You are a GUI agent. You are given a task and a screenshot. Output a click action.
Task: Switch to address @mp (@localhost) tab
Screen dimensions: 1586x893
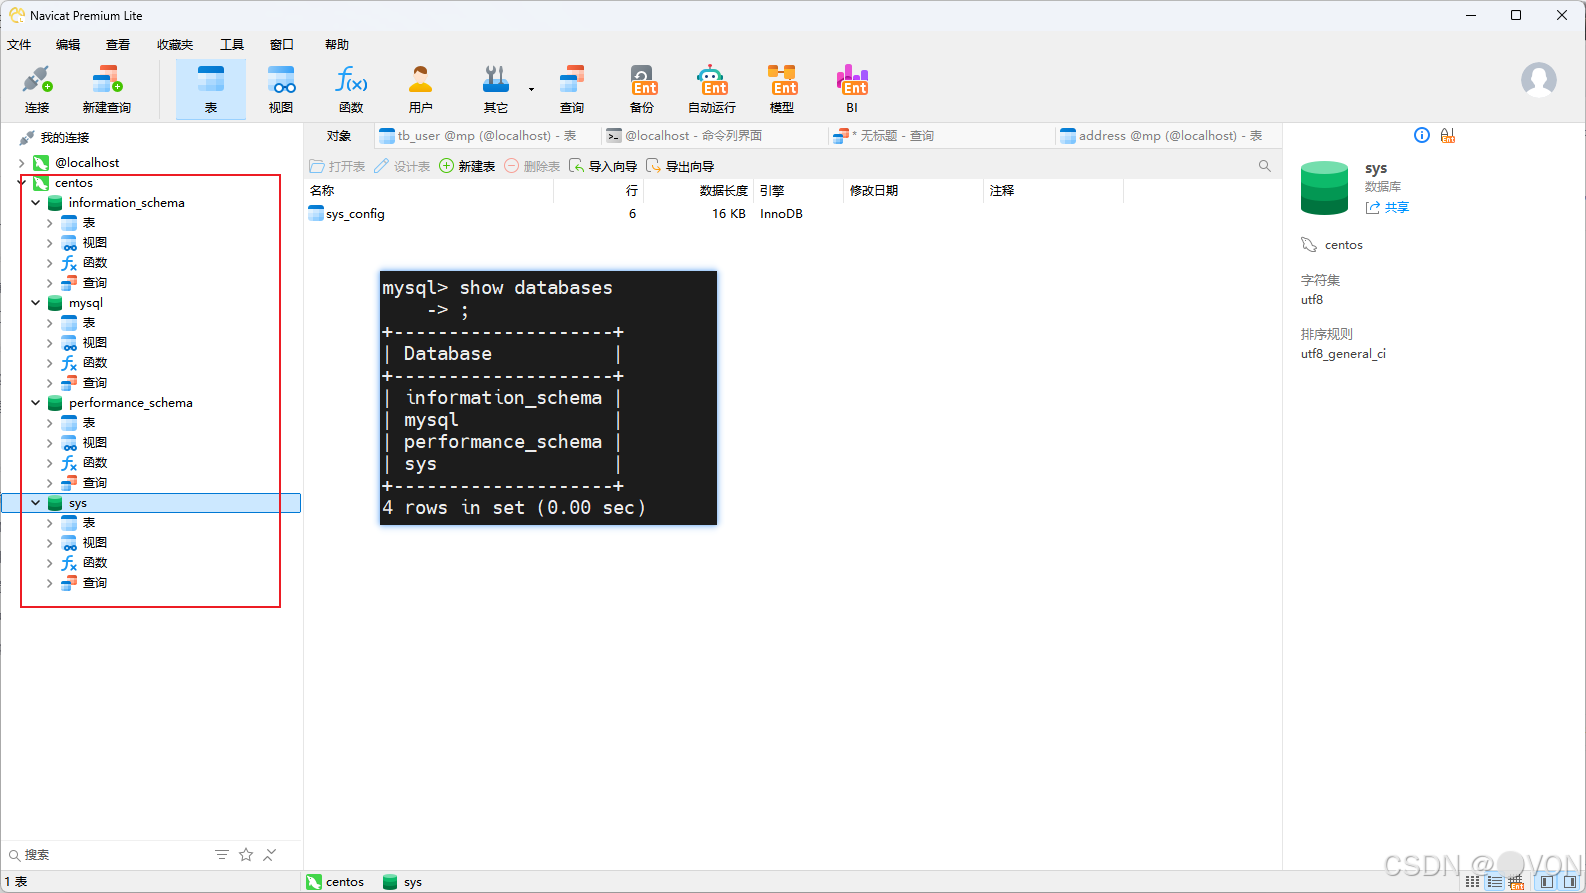tap(1168, 136)
